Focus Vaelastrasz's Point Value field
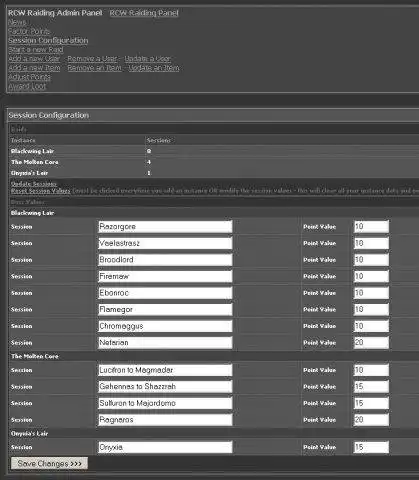The height and width of the screenshot is (480, 419). point(371,243)
